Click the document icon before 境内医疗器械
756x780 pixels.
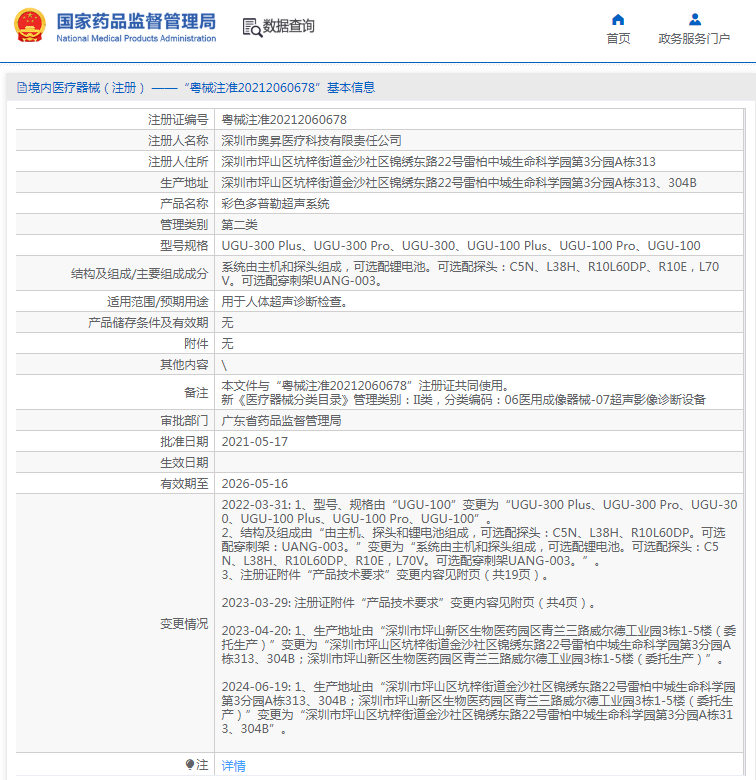pyautogui.click(x=21, y=88)
